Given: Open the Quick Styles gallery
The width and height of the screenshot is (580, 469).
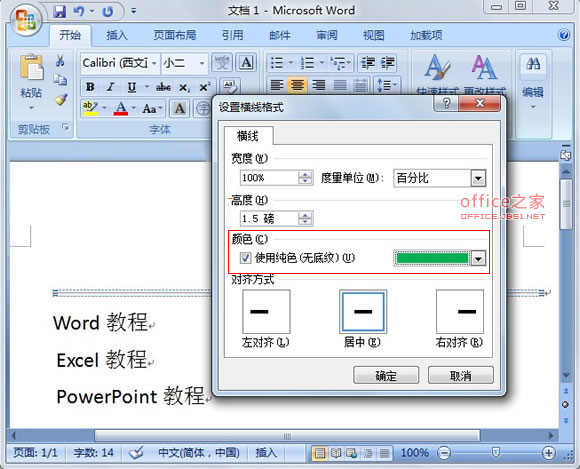Looking at the screenshot, I should [438, 74].
